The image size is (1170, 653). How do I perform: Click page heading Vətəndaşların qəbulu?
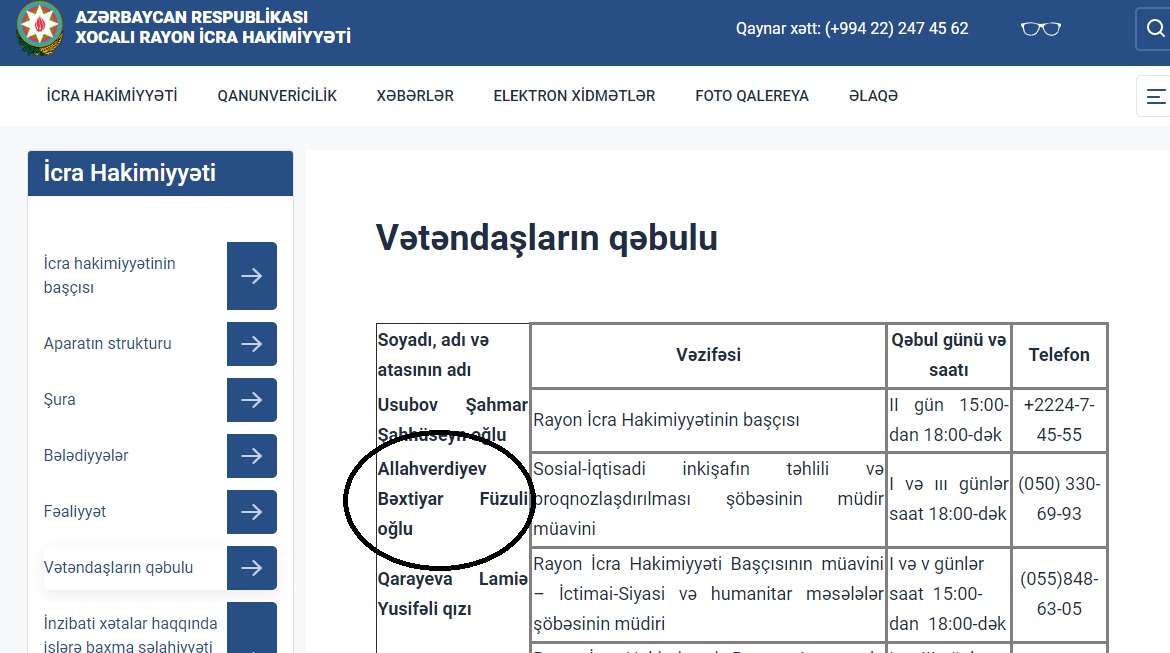(546, 237)
